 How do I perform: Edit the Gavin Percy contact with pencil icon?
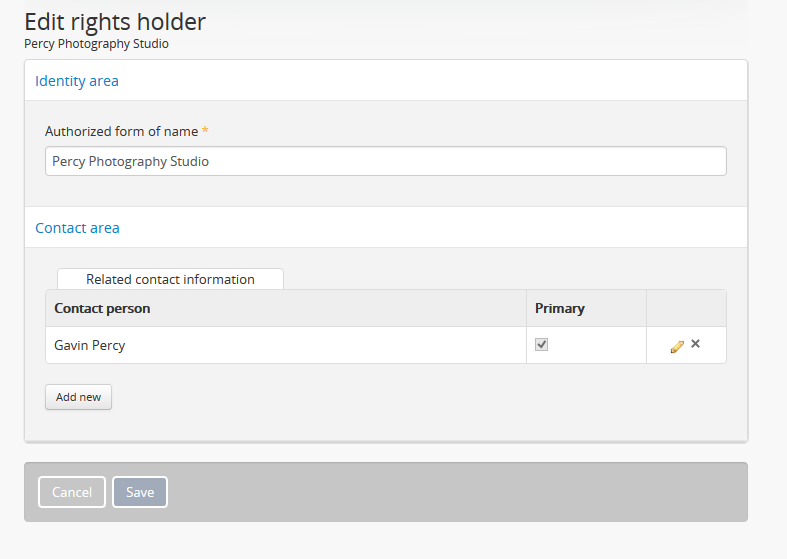coord(677,346)
